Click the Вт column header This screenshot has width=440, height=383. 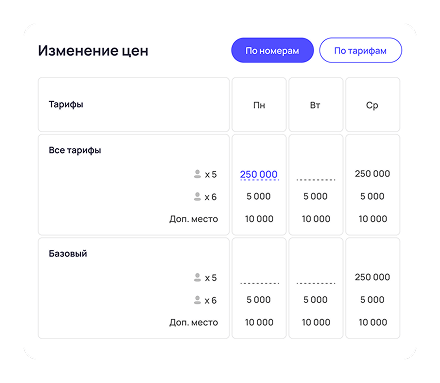click(316, 105)
